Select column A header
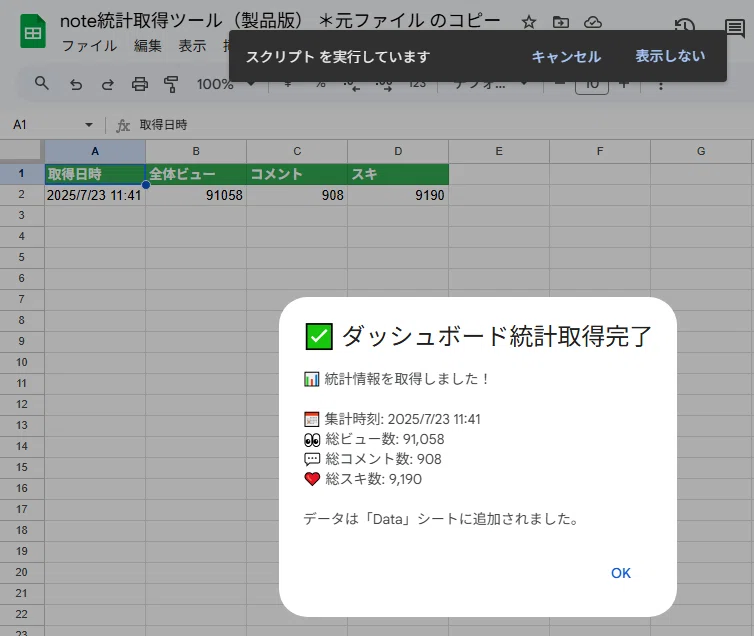The image size is (754, 636). (x=95, y=151)
